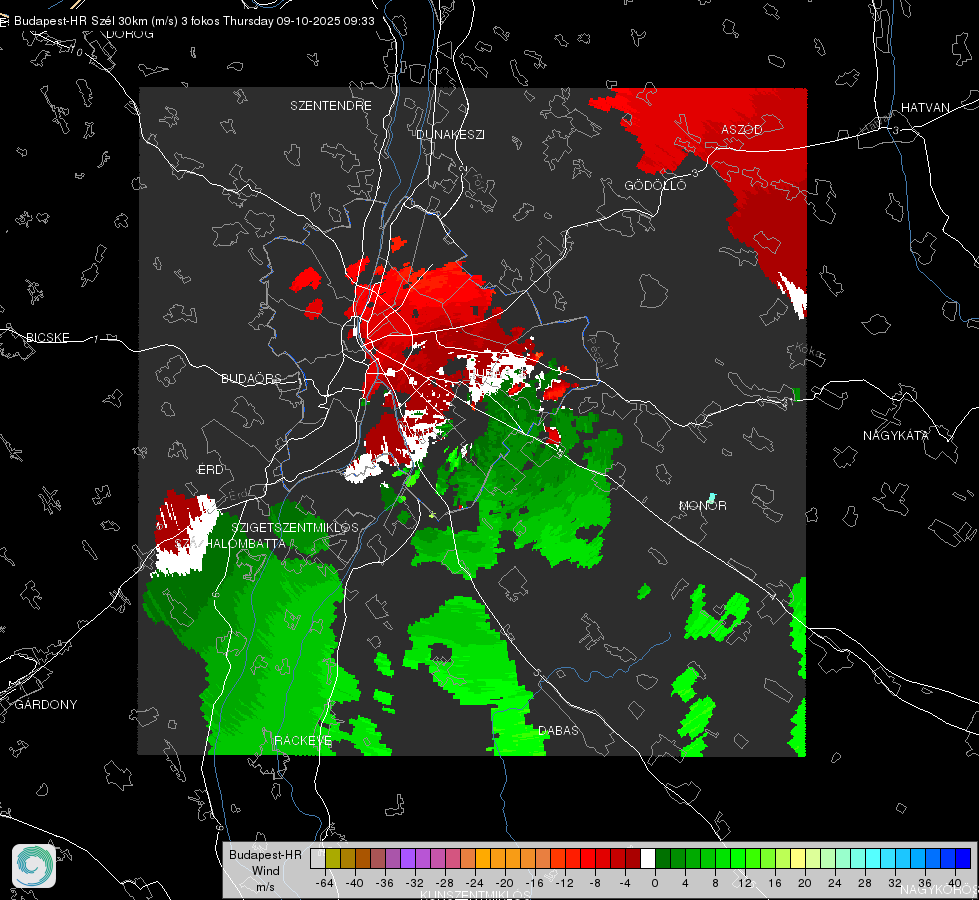
Task: Select the DABAS town label
Action: 558,730
